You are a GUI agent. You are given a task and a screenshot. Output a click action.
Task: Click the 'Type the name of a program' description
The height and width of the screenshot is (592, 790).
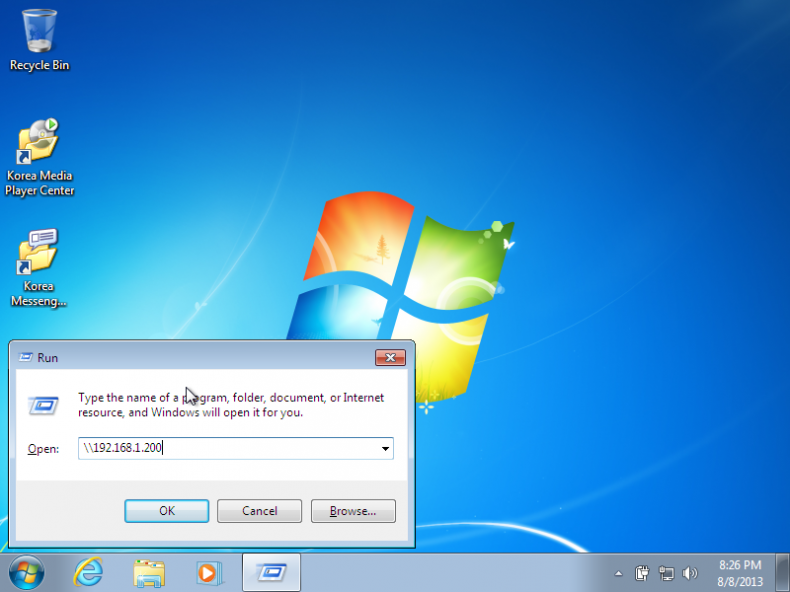click(231, 405)
